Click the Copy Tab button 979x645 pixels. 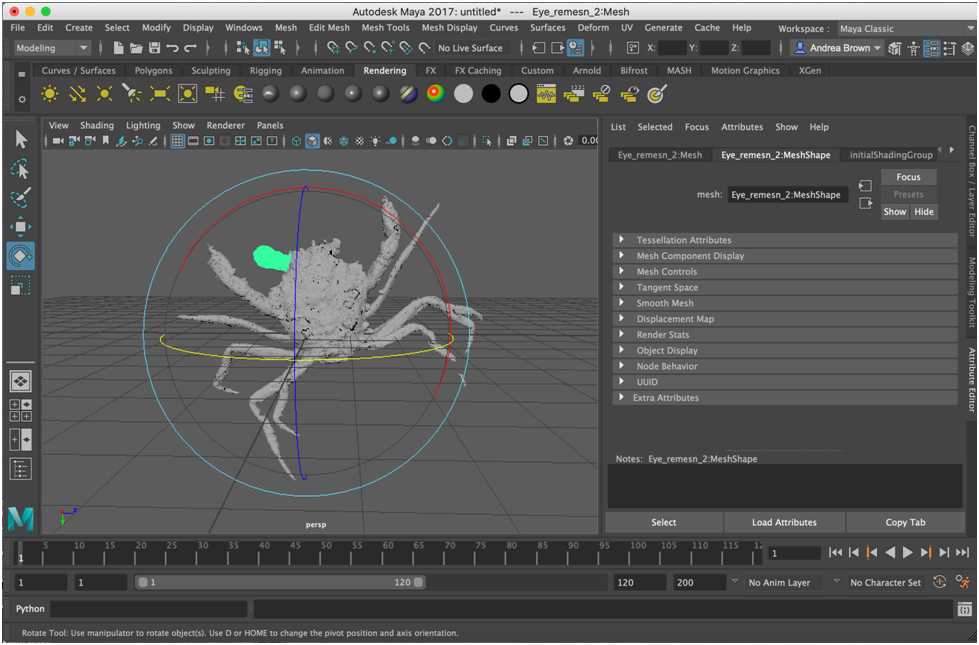pos(905,522)
